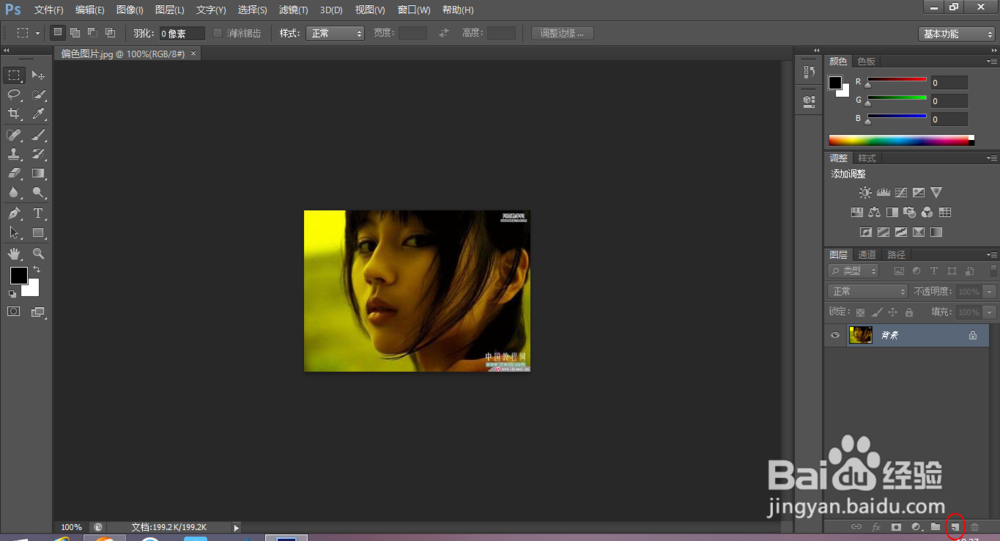Select the Horizontal Type tool
Screen dimensions: 1000x541
click(x=38, y=213)
